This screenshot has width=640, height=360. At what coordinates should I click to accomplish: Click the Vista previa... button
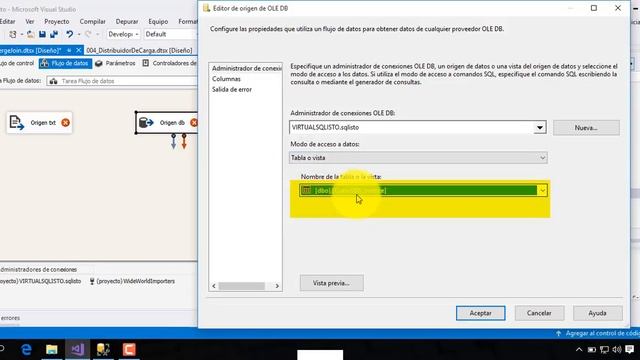click(331, 283)
